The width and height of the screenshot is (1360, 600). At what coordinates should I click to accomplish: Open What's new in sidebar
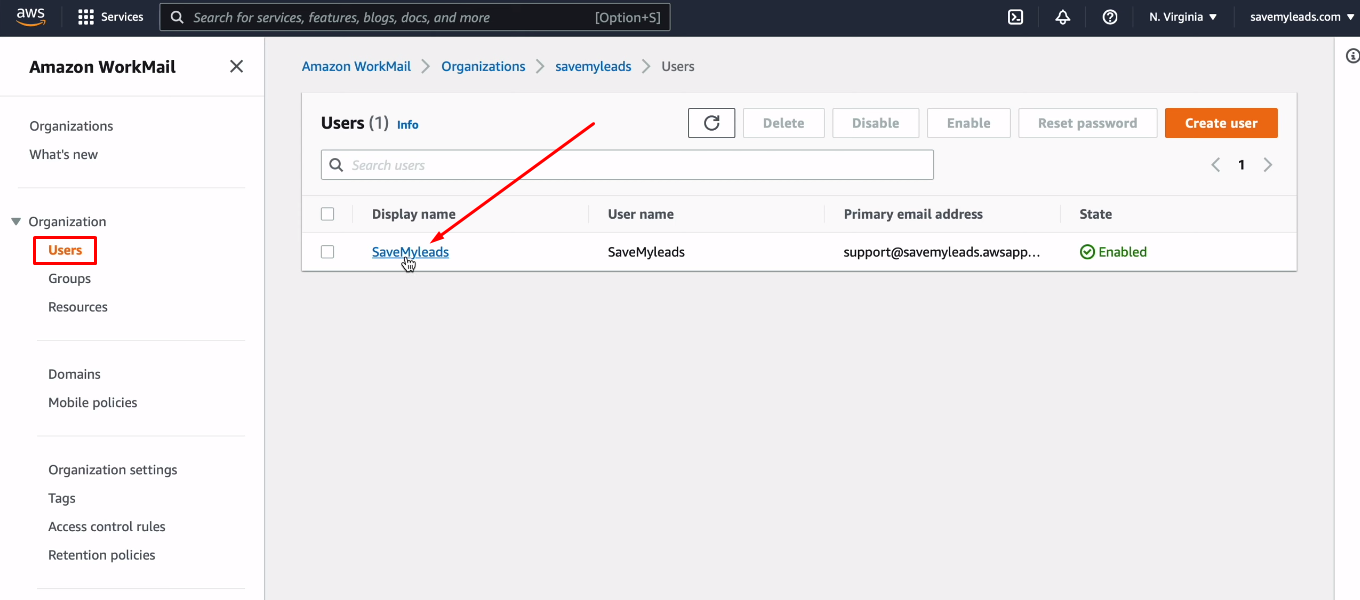[64, 154]
